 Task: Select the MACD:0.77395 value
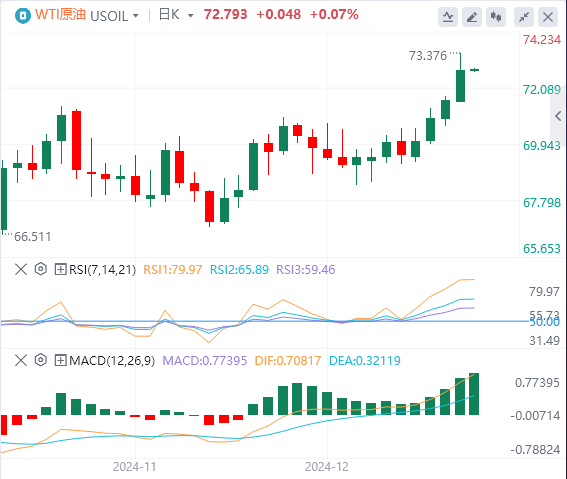(x=205, y=360)
